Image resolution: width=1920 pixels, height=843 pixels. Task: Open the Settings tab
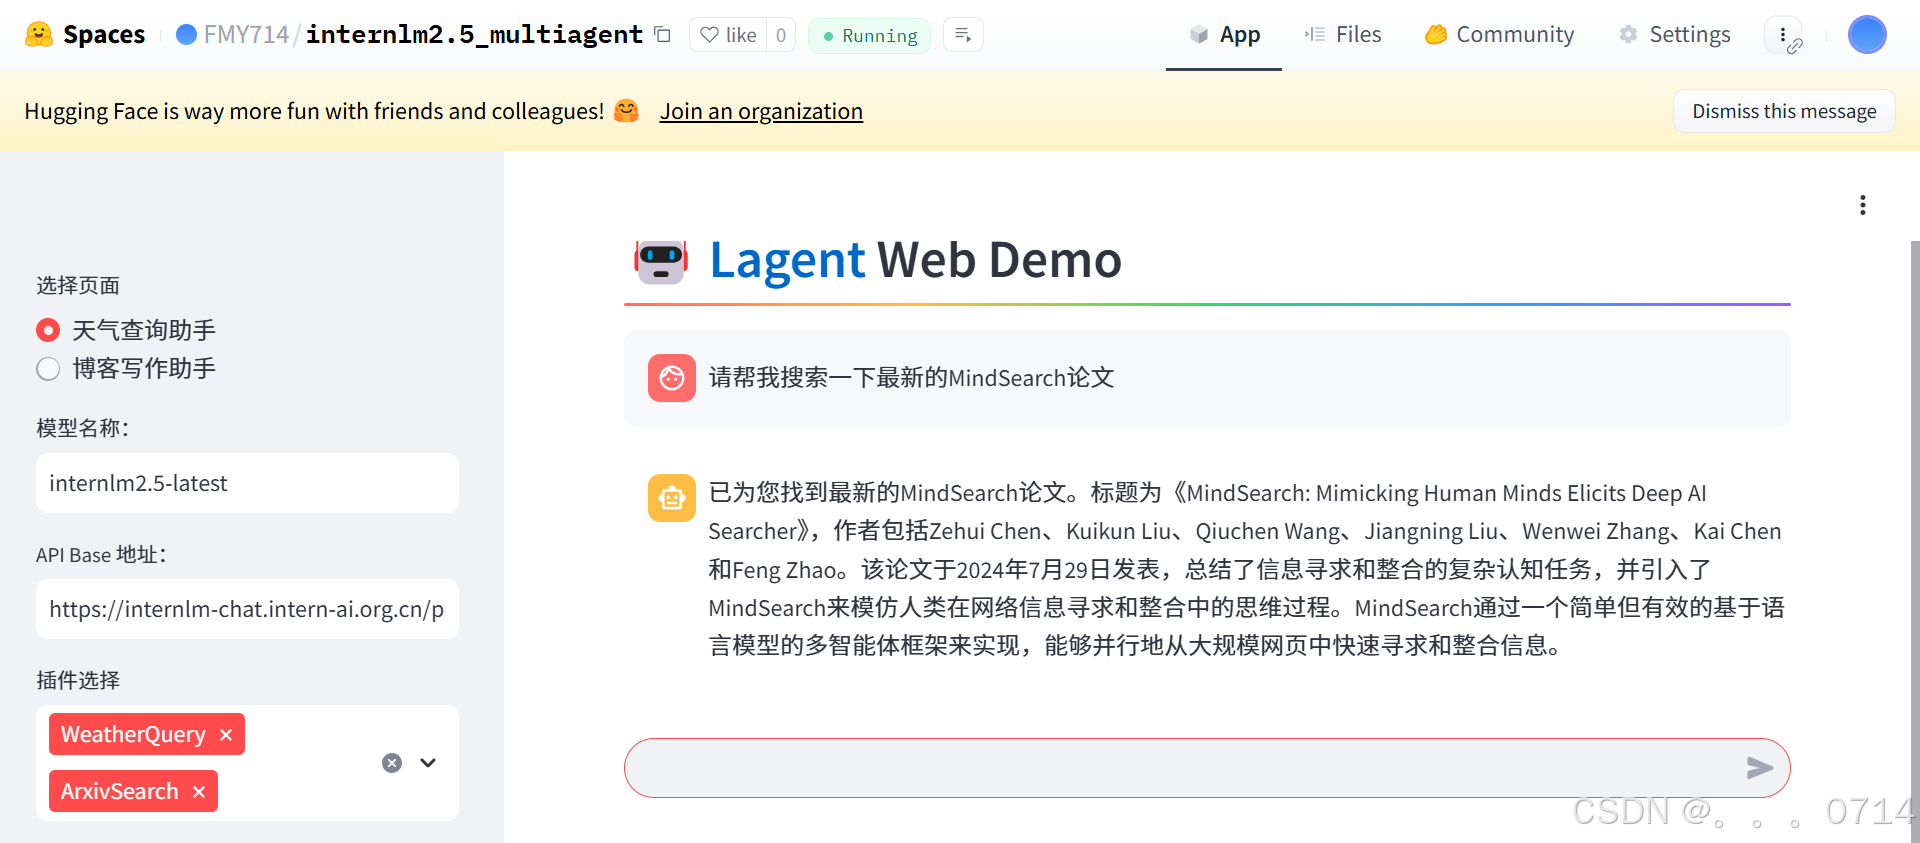[x=1675, y=35]
